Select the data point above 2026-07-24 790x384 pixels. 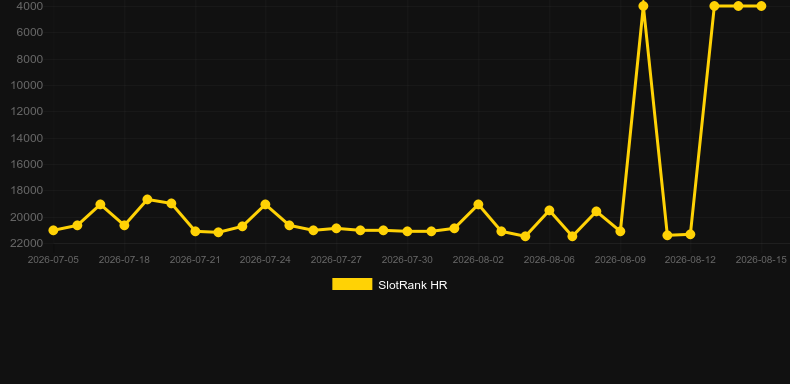pos(266,205)
